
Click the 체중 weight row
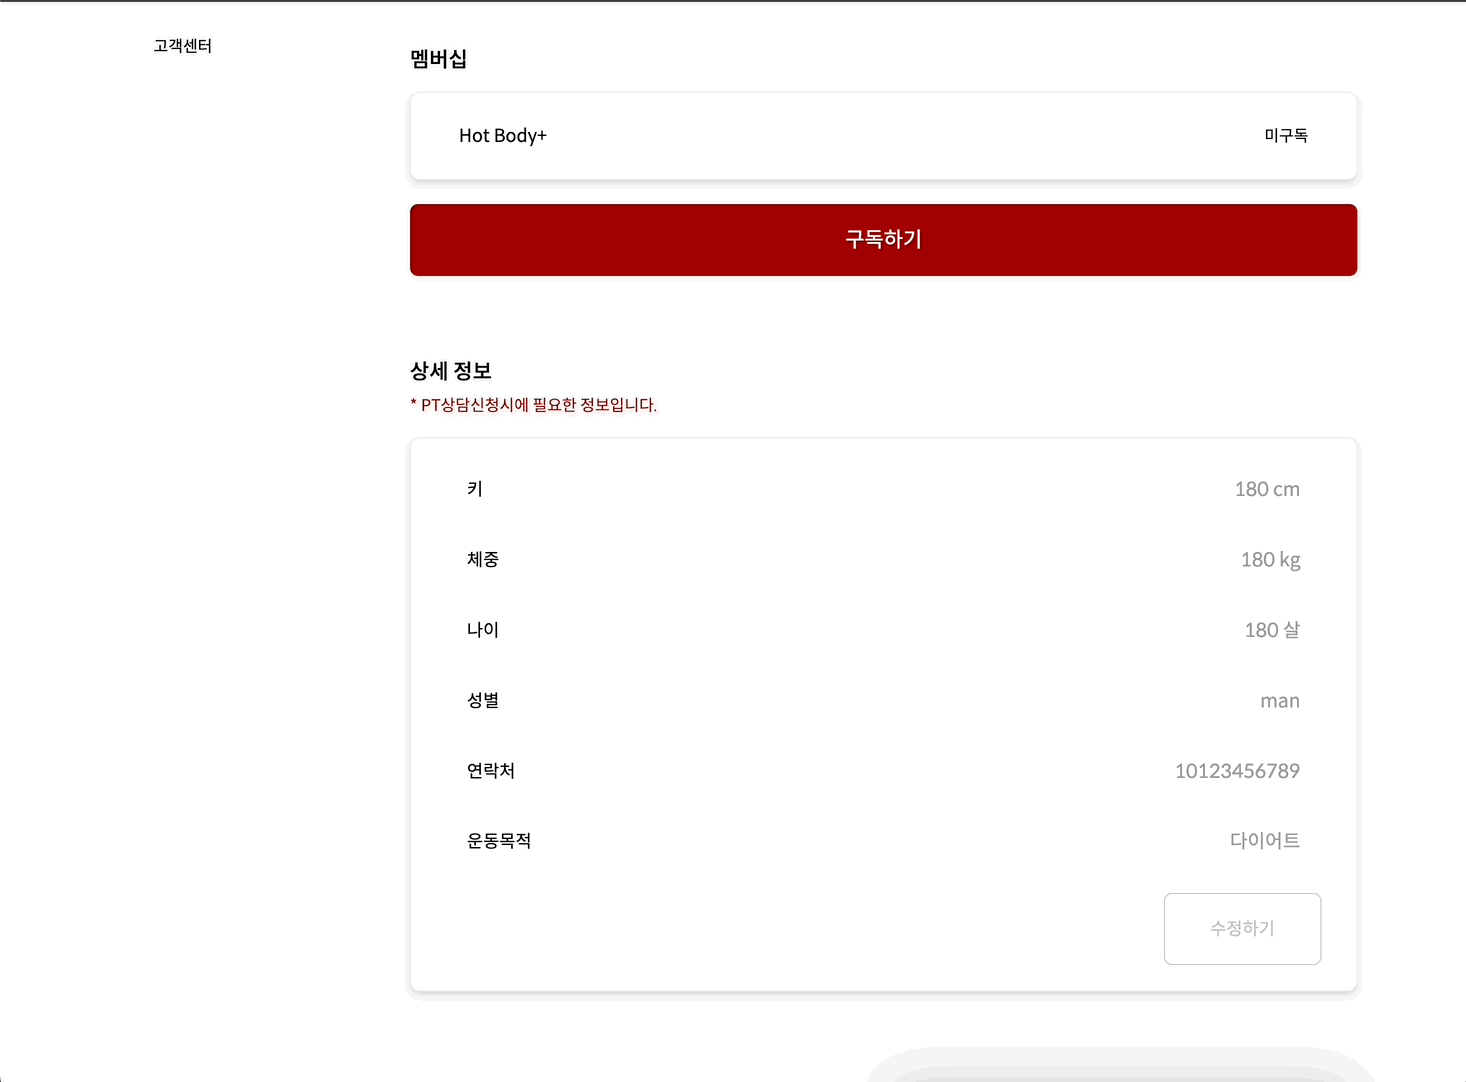click(484, 559)
